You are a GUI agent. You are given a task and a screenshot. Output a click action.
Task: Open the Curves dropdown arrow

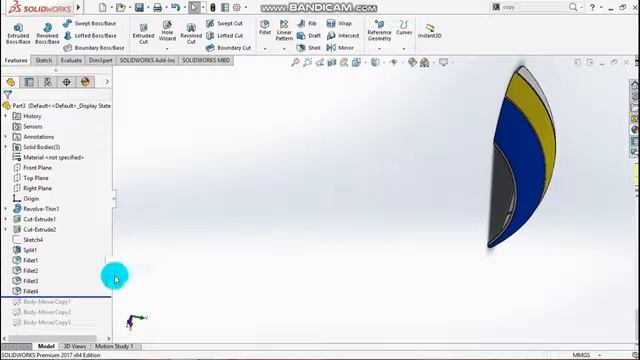tap(404, 49)
